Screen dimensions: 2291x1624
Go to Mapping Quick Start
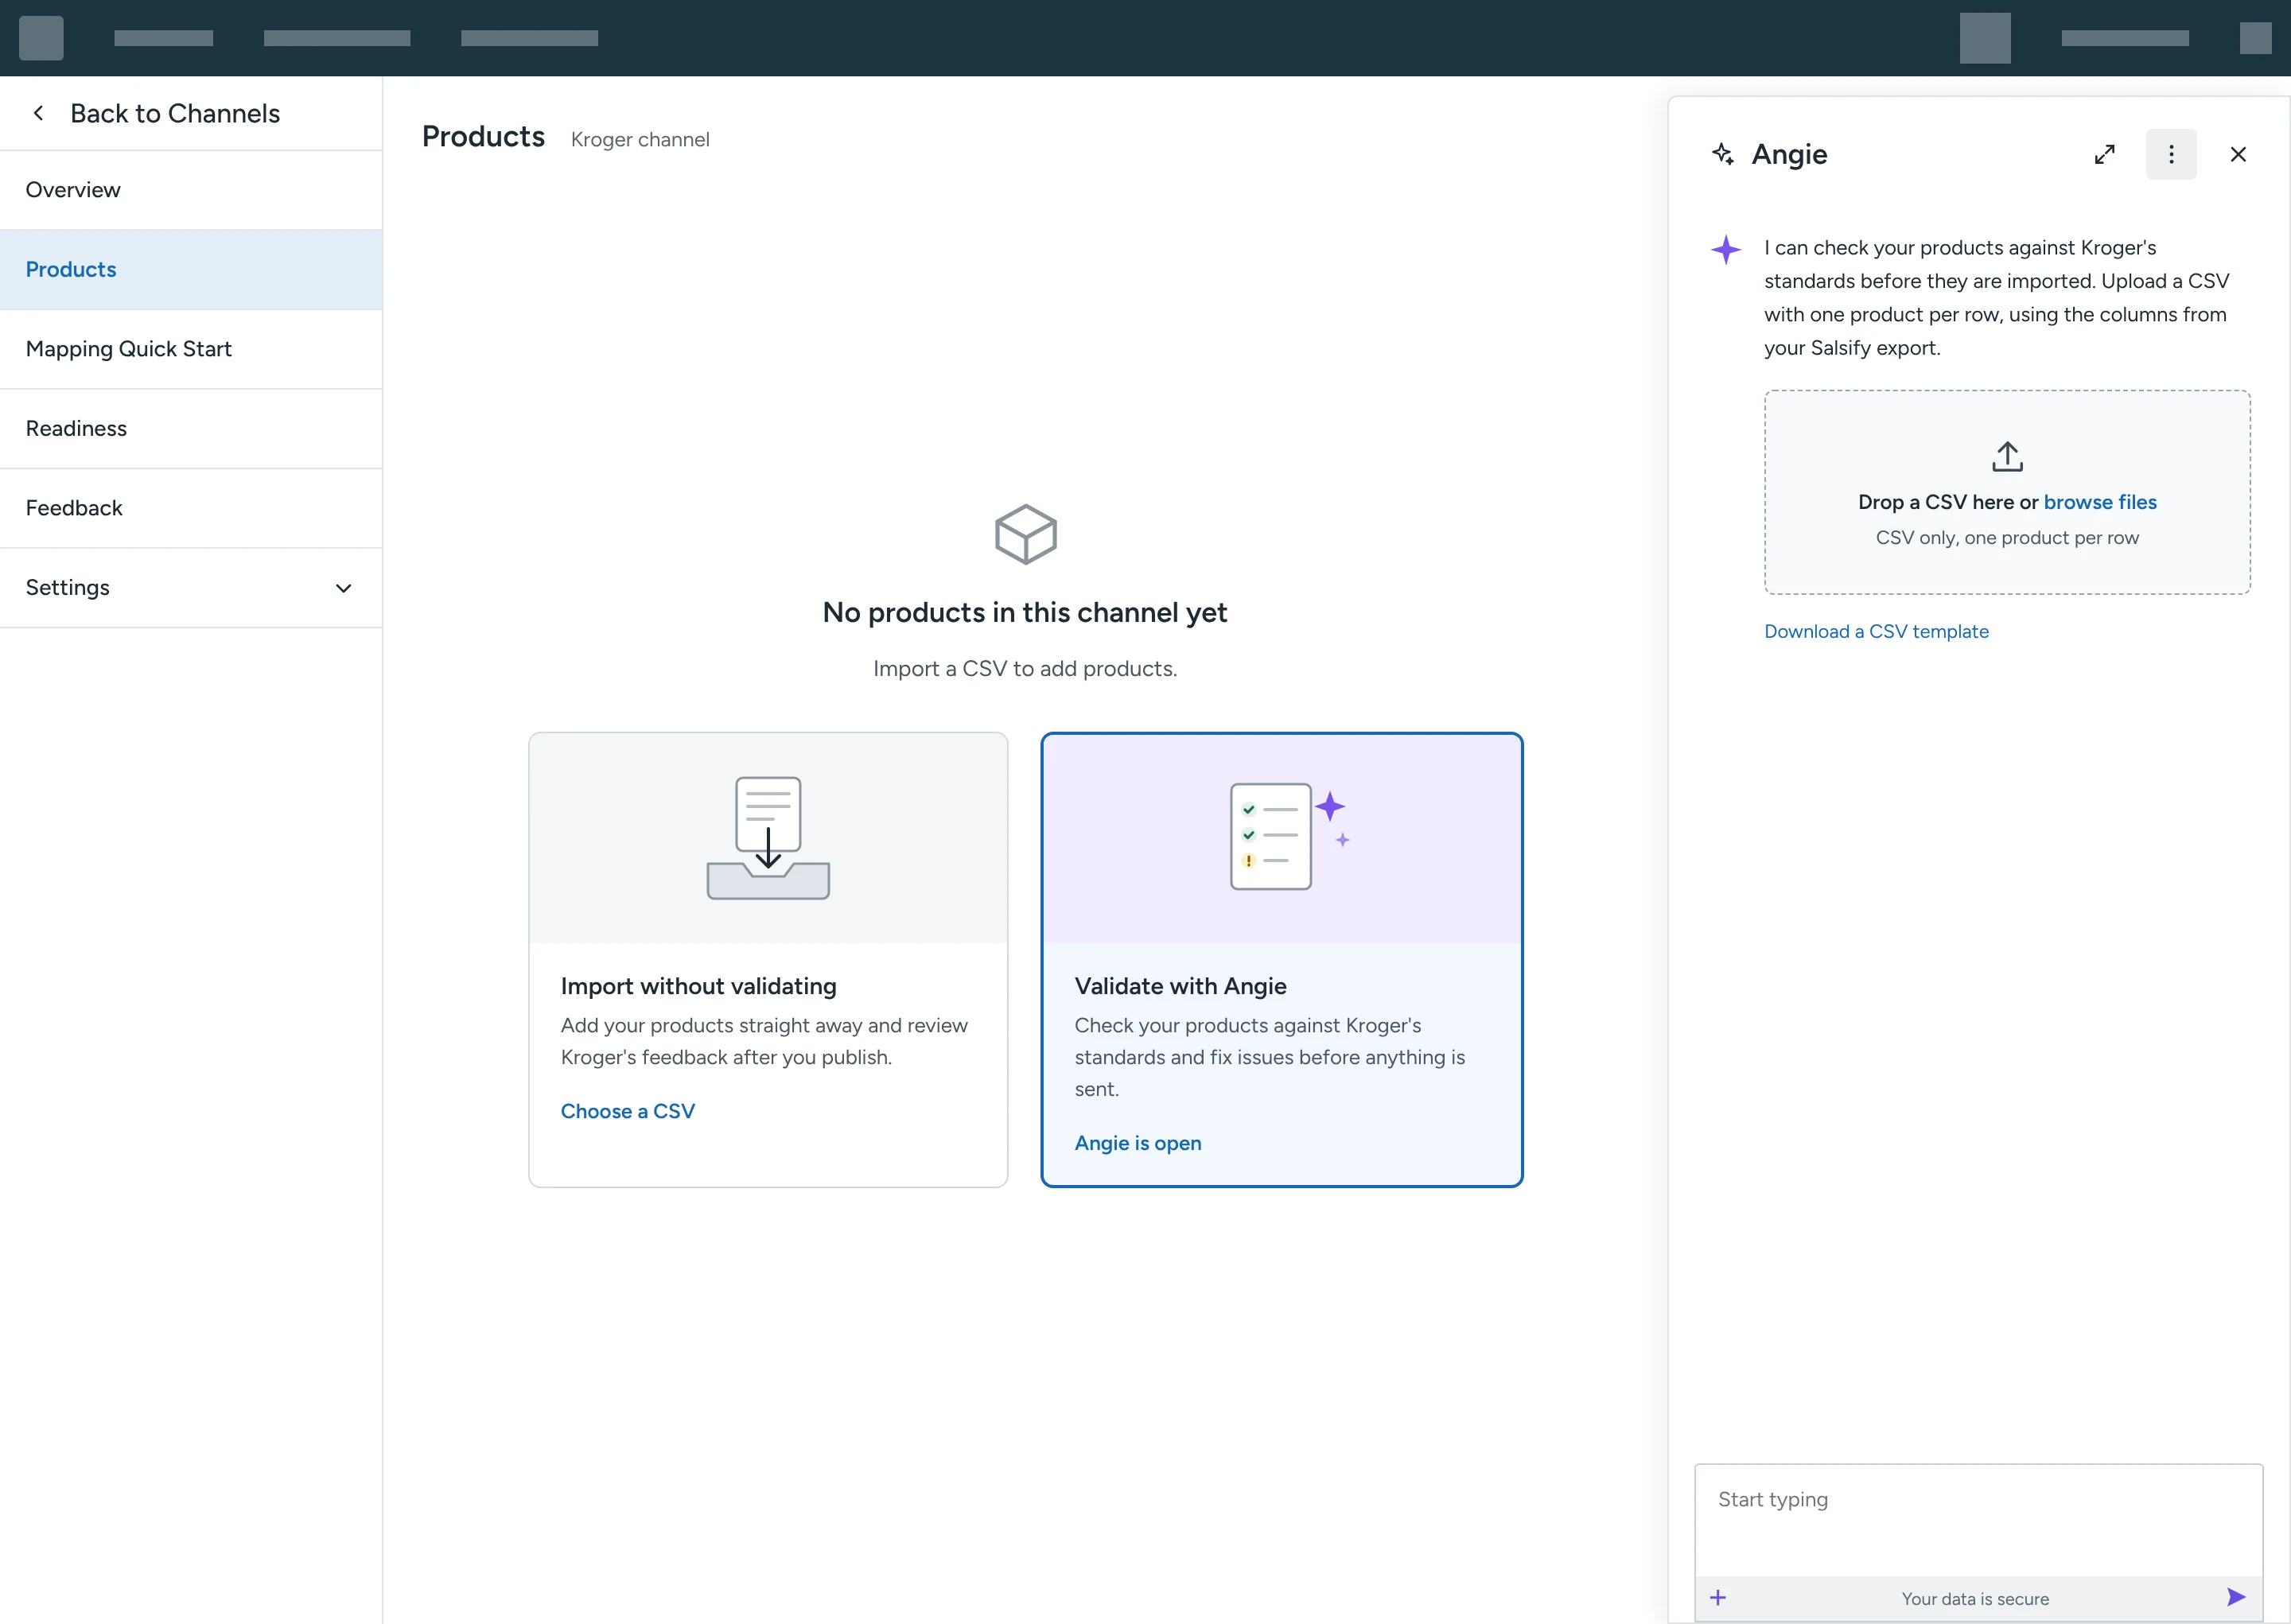point(191,349)
